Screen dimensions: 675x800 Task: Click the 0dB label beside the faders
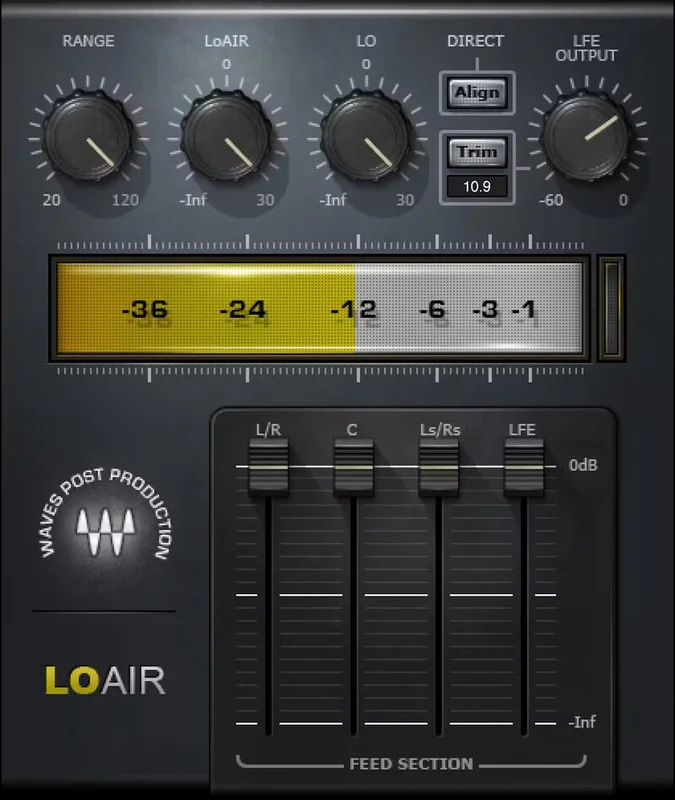[583, 465]
